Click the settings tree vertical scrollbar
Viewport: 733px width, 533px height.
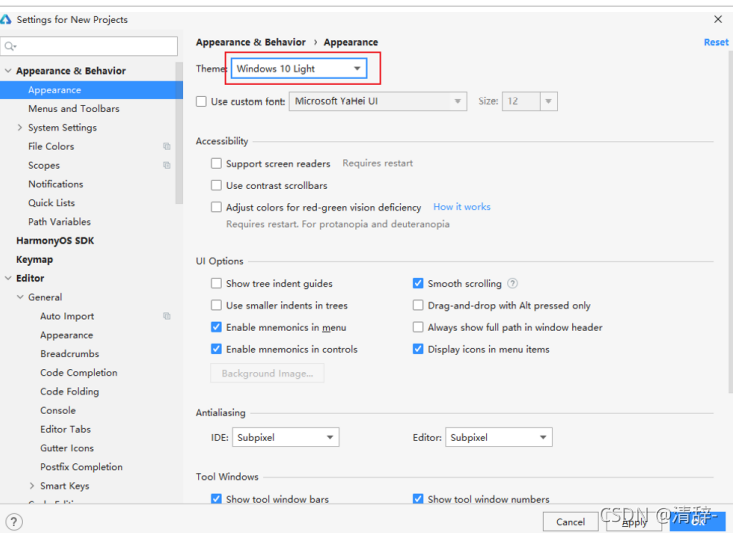point(179,133)
